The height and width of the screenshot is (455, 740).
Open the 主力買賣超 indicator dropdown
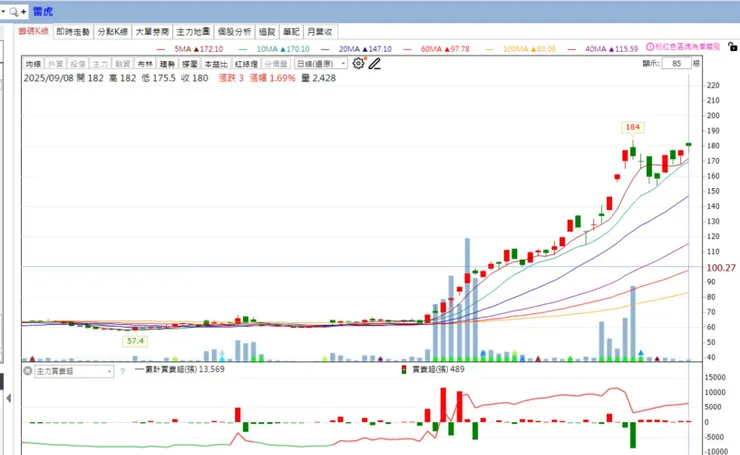(74, 371)
